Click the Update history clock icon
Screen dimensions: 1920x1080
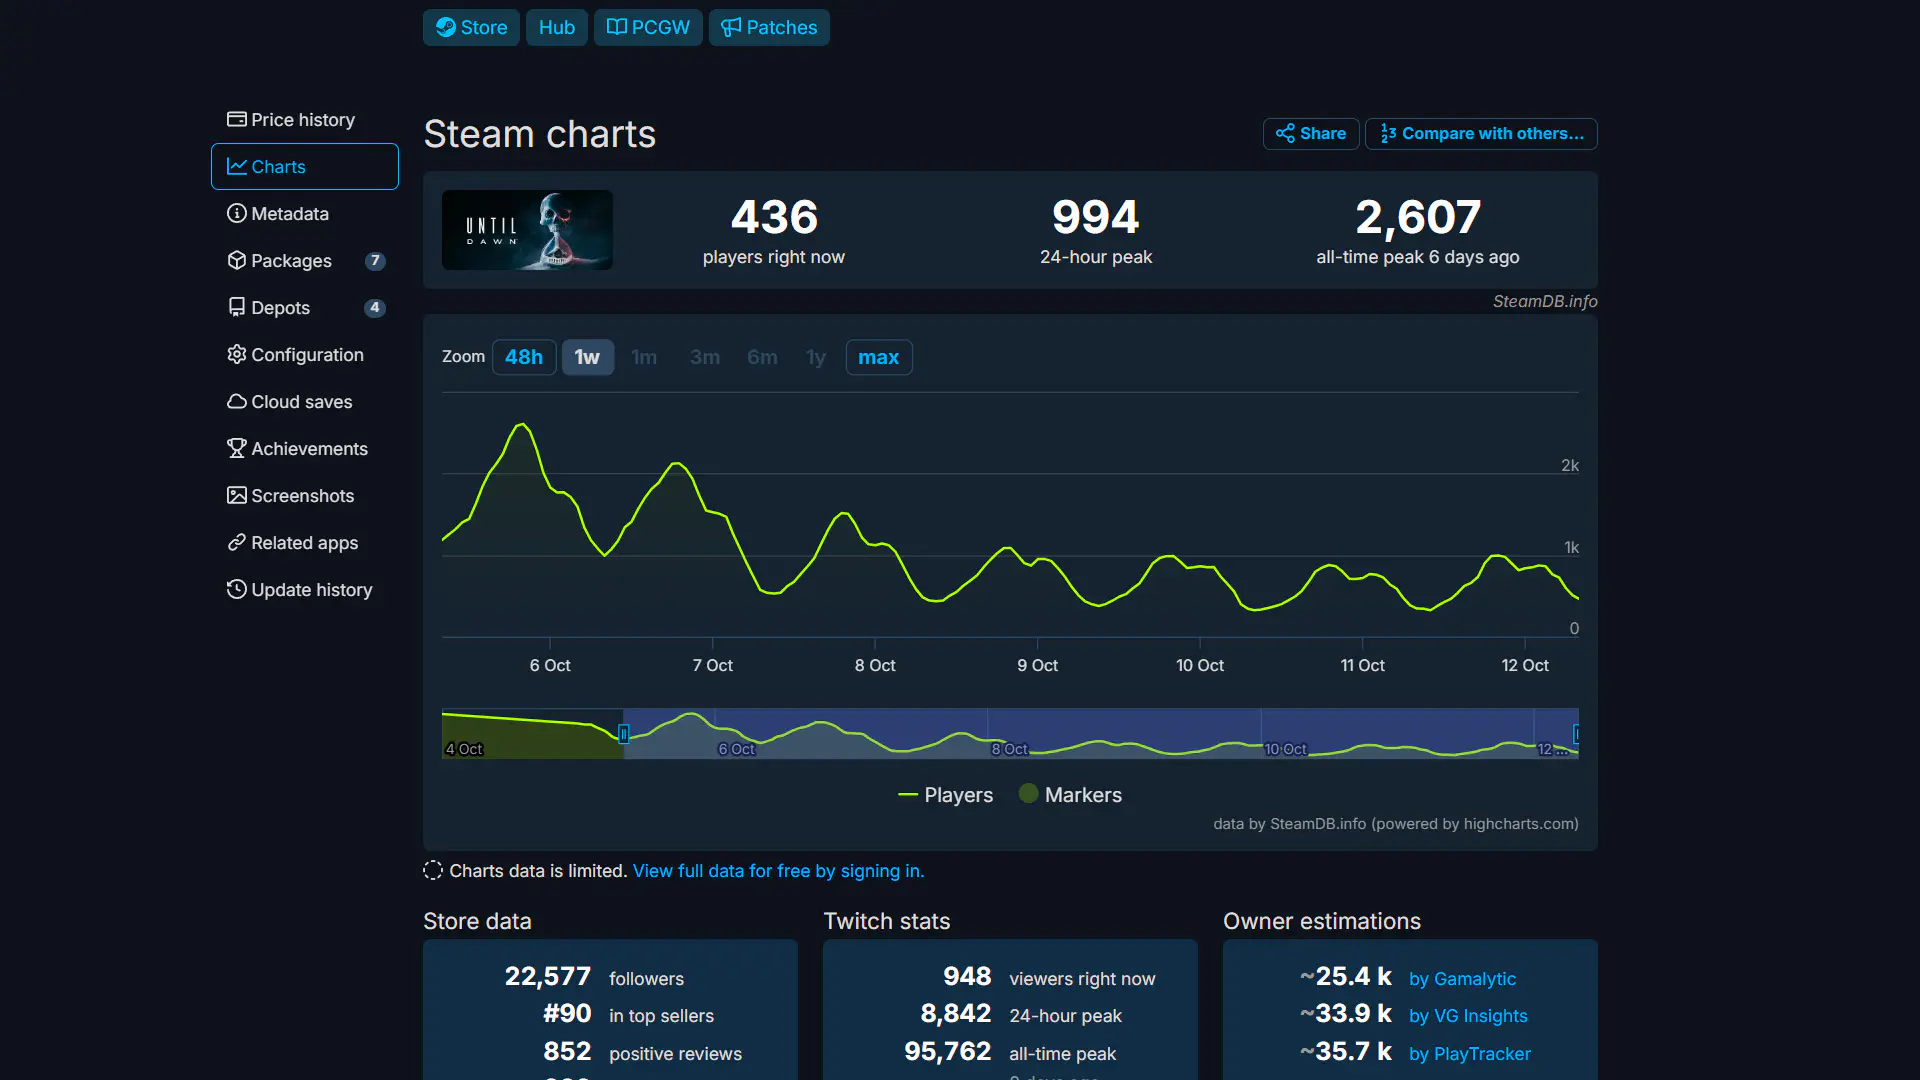point(237,589)
